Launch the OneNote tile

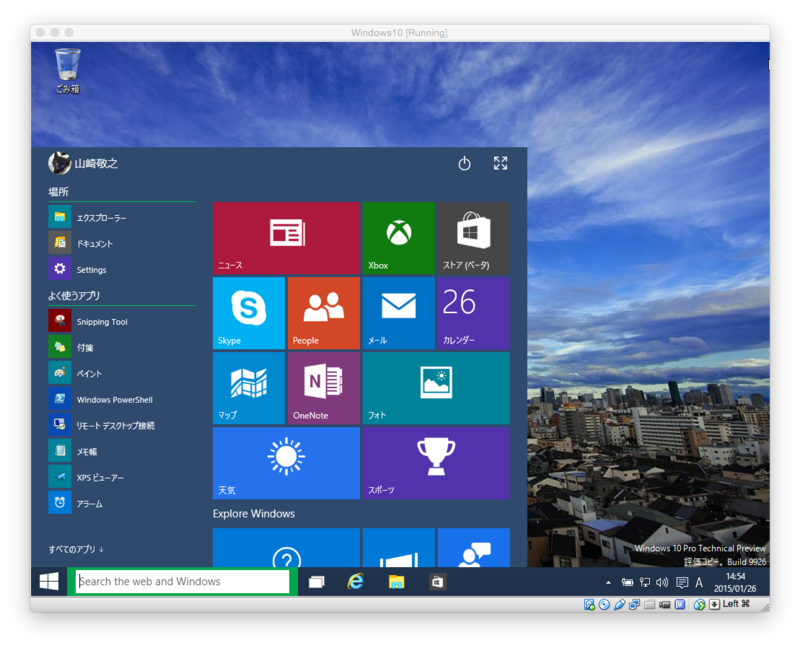tap(323, 388)
